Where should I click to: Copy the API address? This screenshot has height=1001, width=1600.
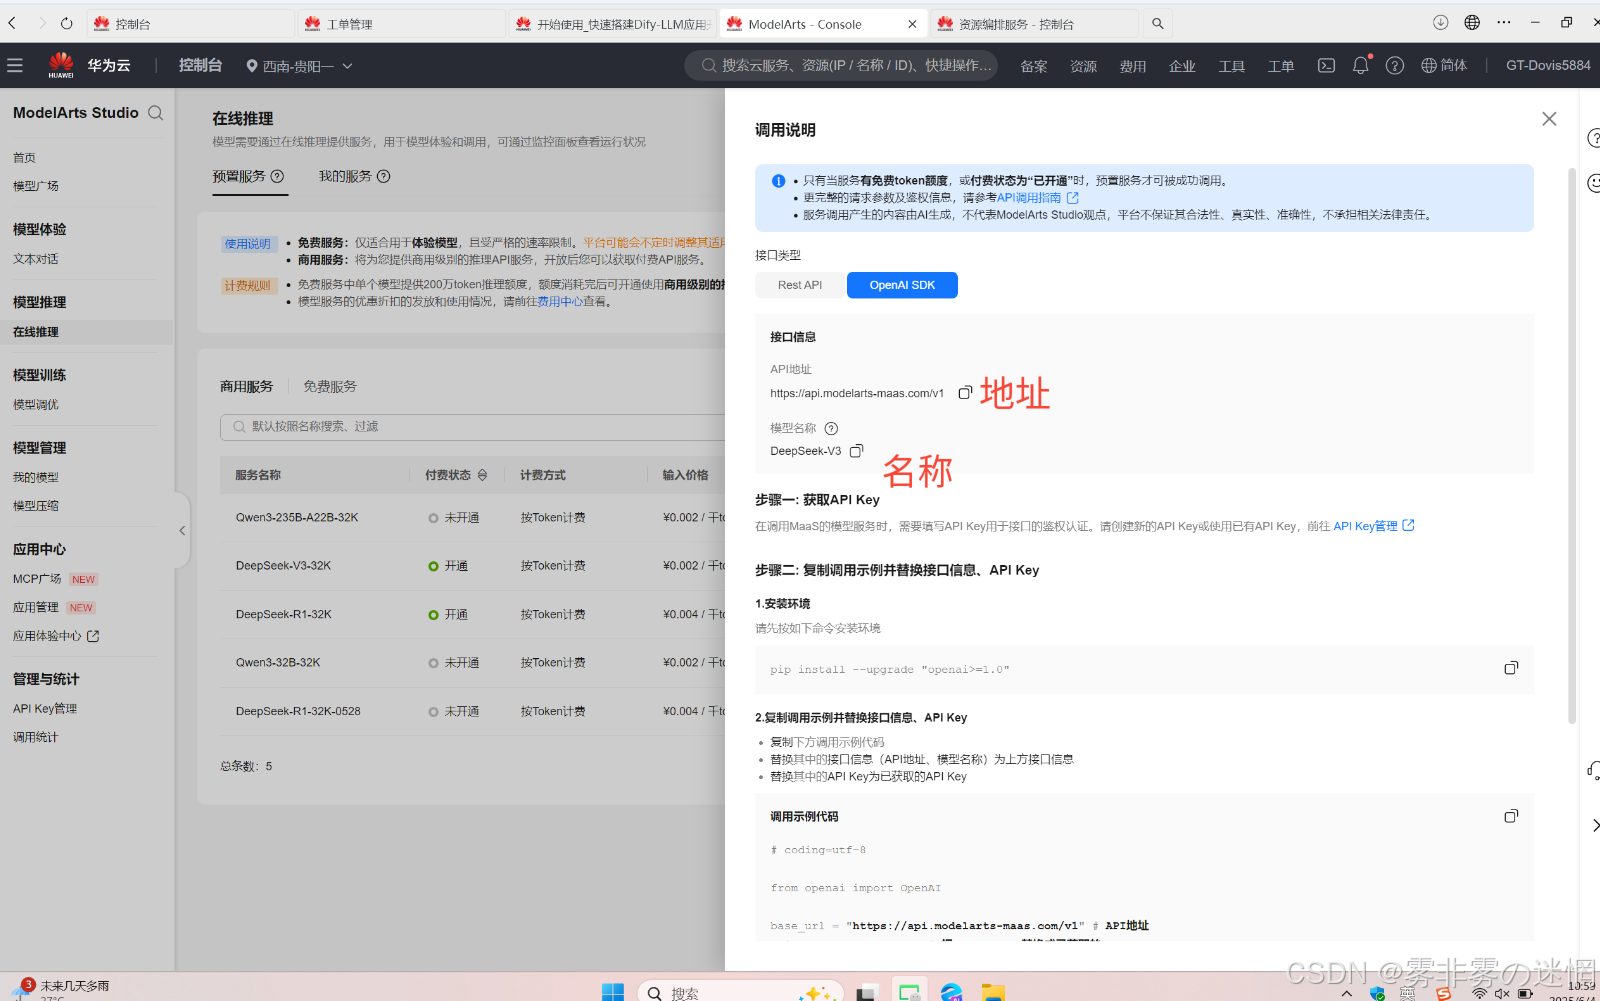pos(965,393)
